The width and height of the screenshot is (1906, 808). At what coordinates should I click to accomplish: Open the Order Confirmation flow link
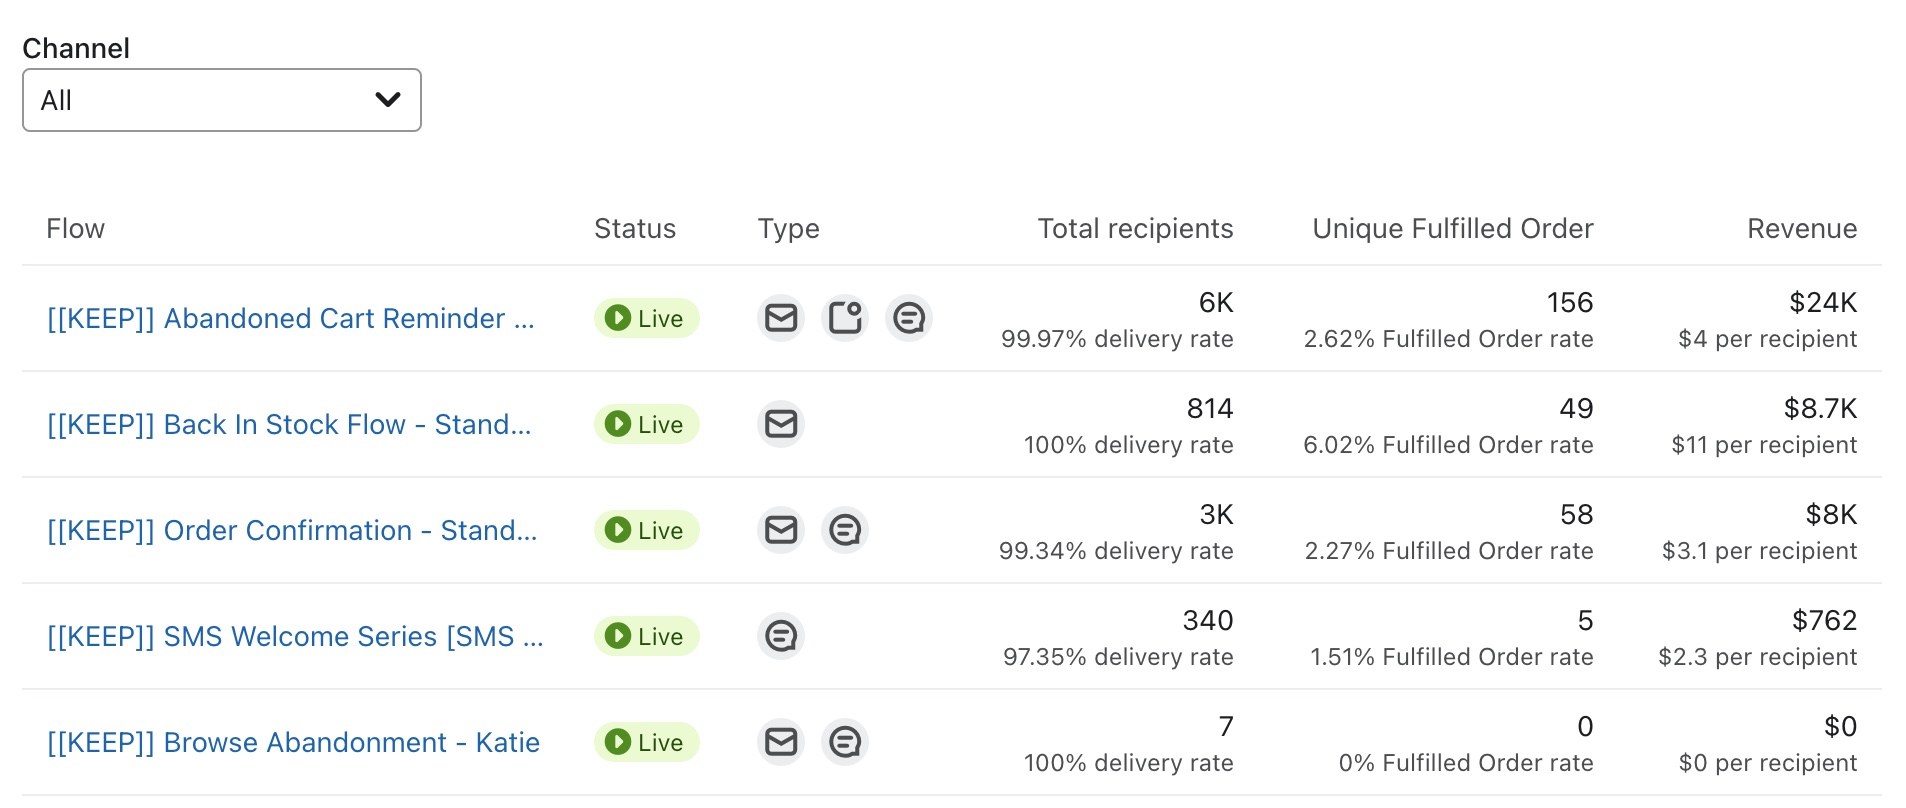(292, 530)
